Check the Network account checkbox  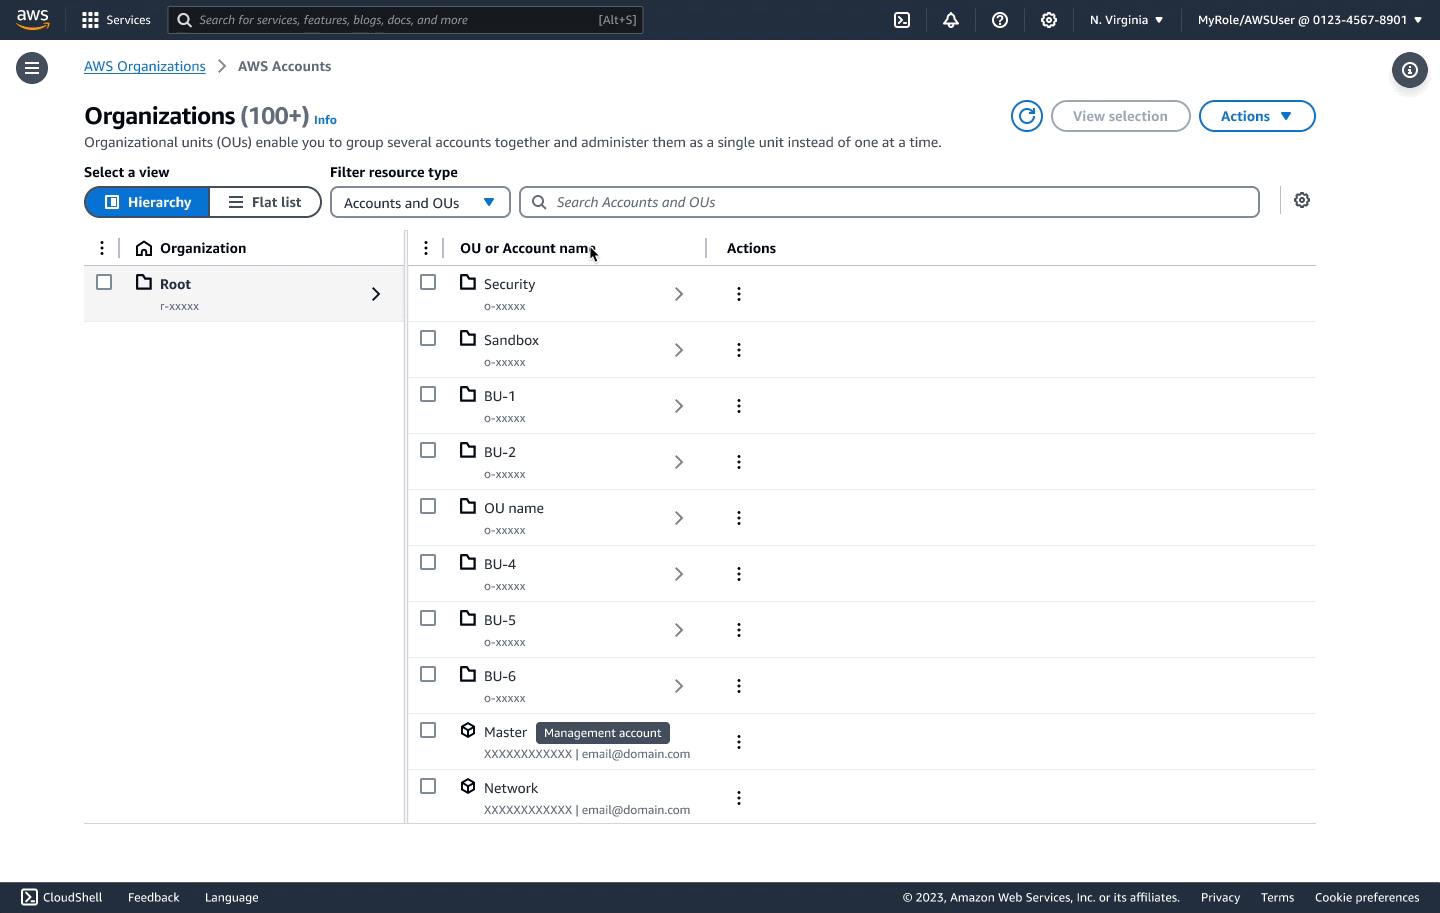[428, 786]
